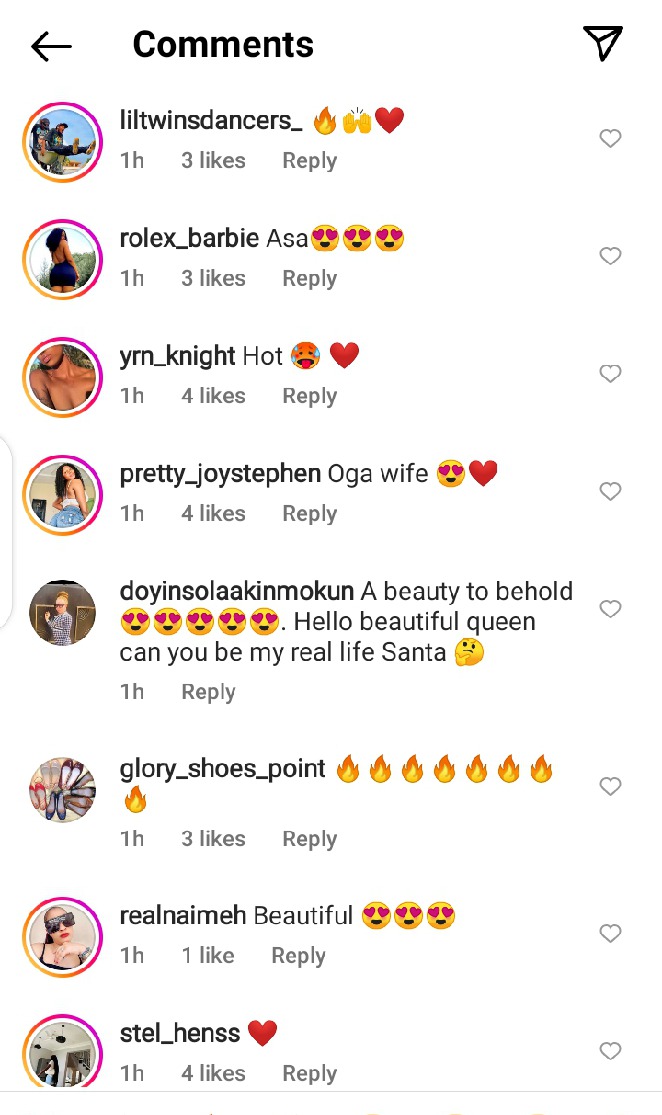Visit the realnaimeh profile via username
The width and height of the screenshot is (662, 1115).
(183, 916)
